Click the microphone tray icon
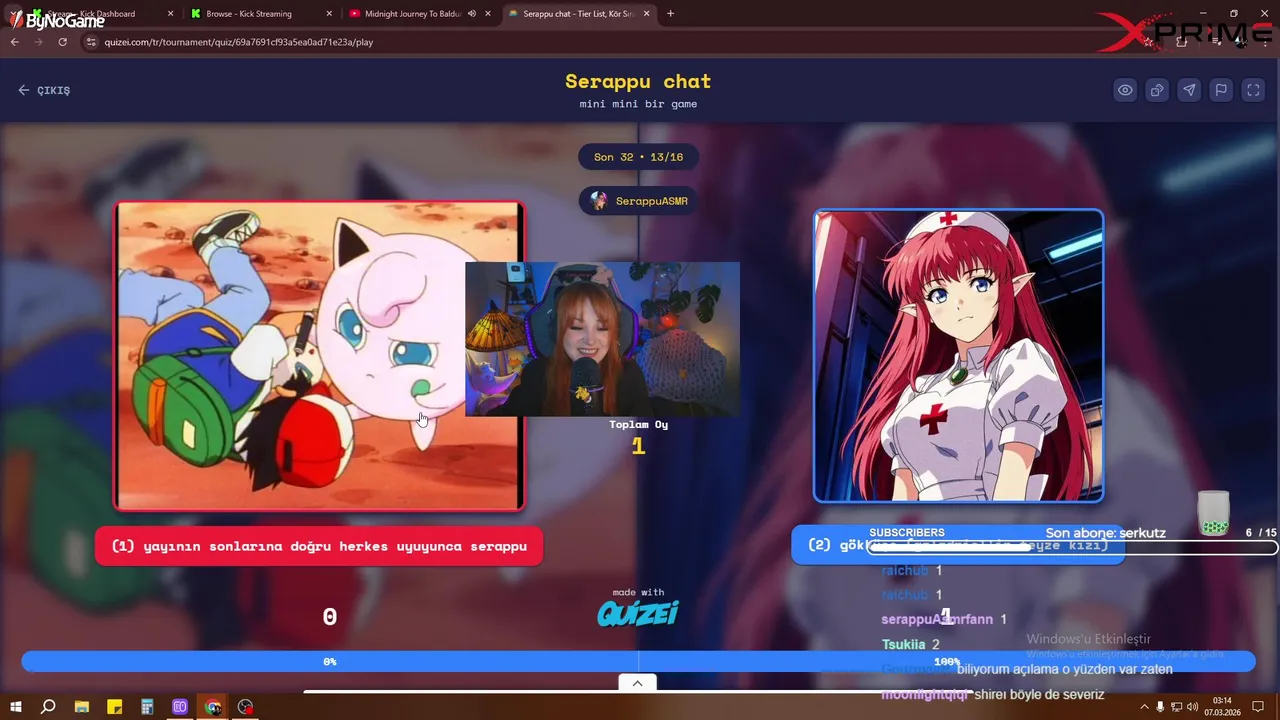The width and height of the screenshot is (1280, 720). 1160,707
